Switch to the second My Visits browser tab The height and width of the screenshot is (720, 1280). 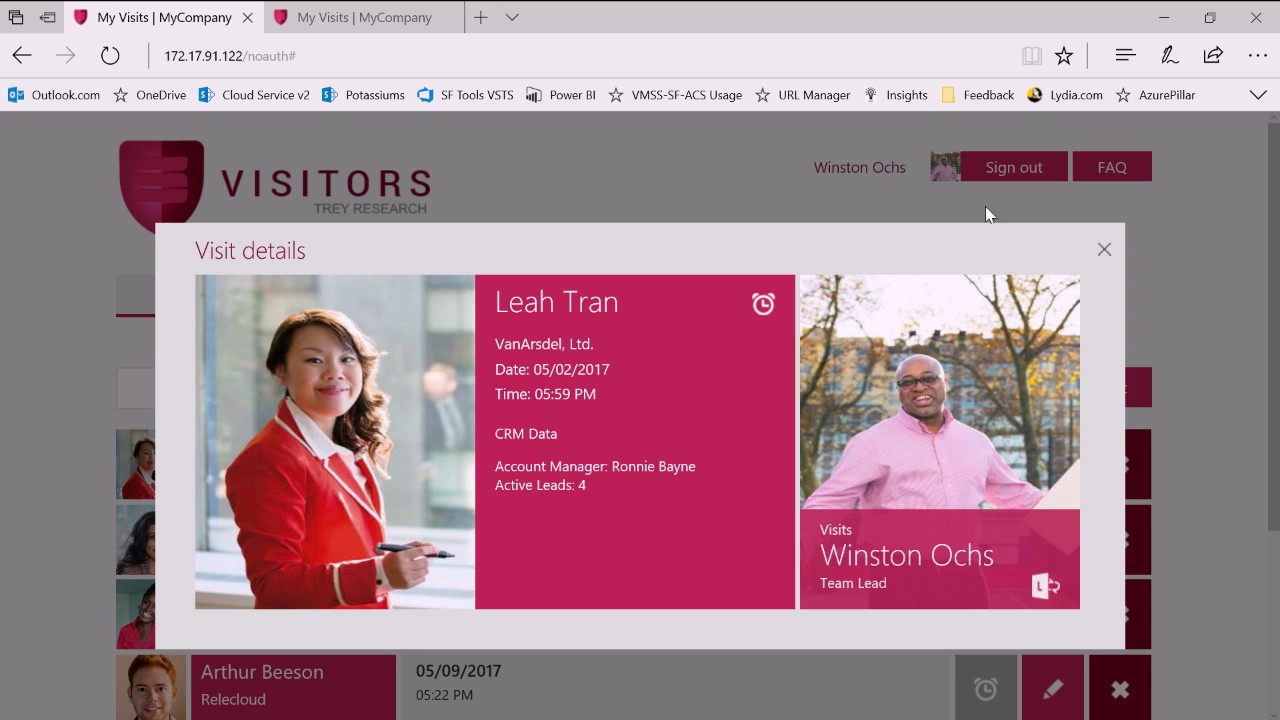(x=364, y=17)
